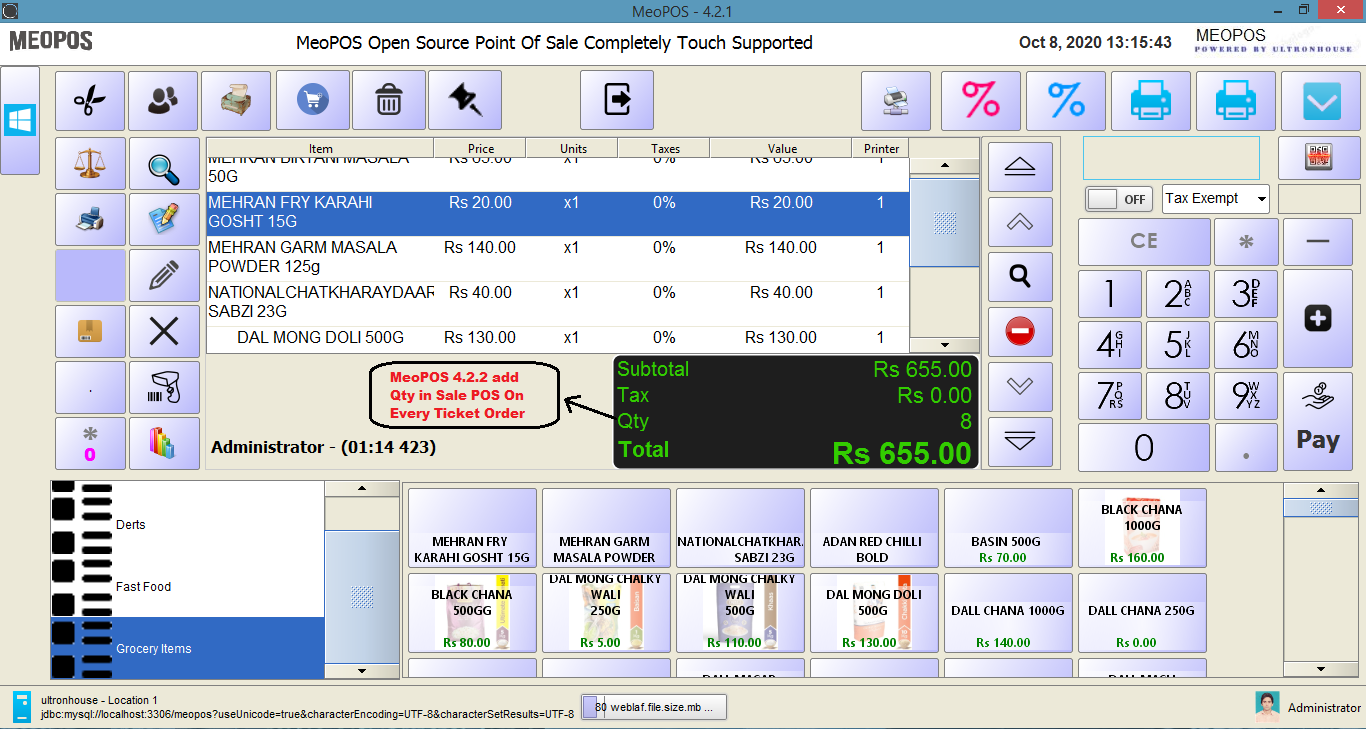
Task: Add the BASIN 500G product
Action: coord(1007,528)
